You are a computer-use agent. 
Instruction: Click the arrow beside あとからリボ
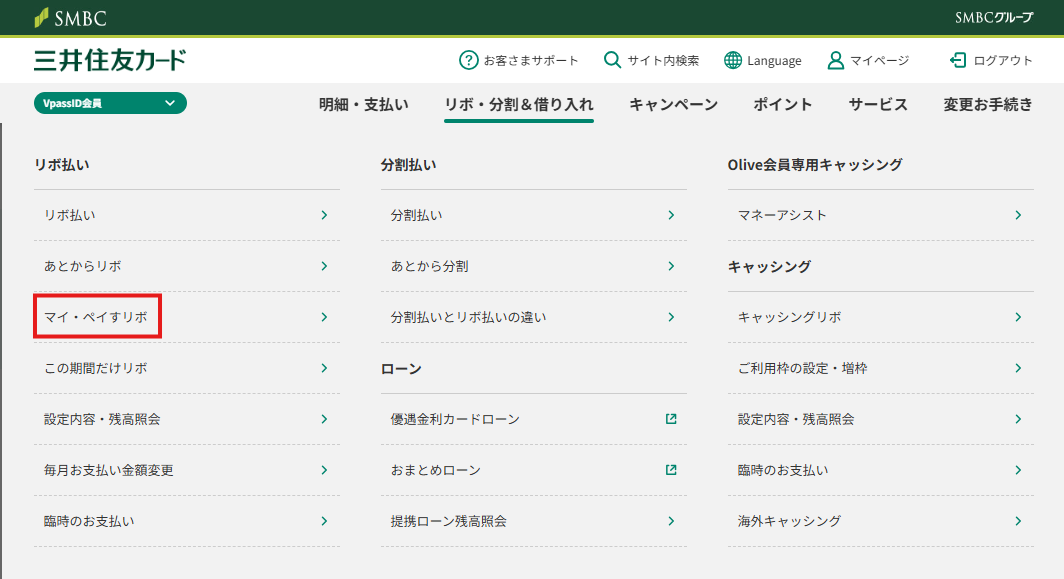(x=324, y=266)
